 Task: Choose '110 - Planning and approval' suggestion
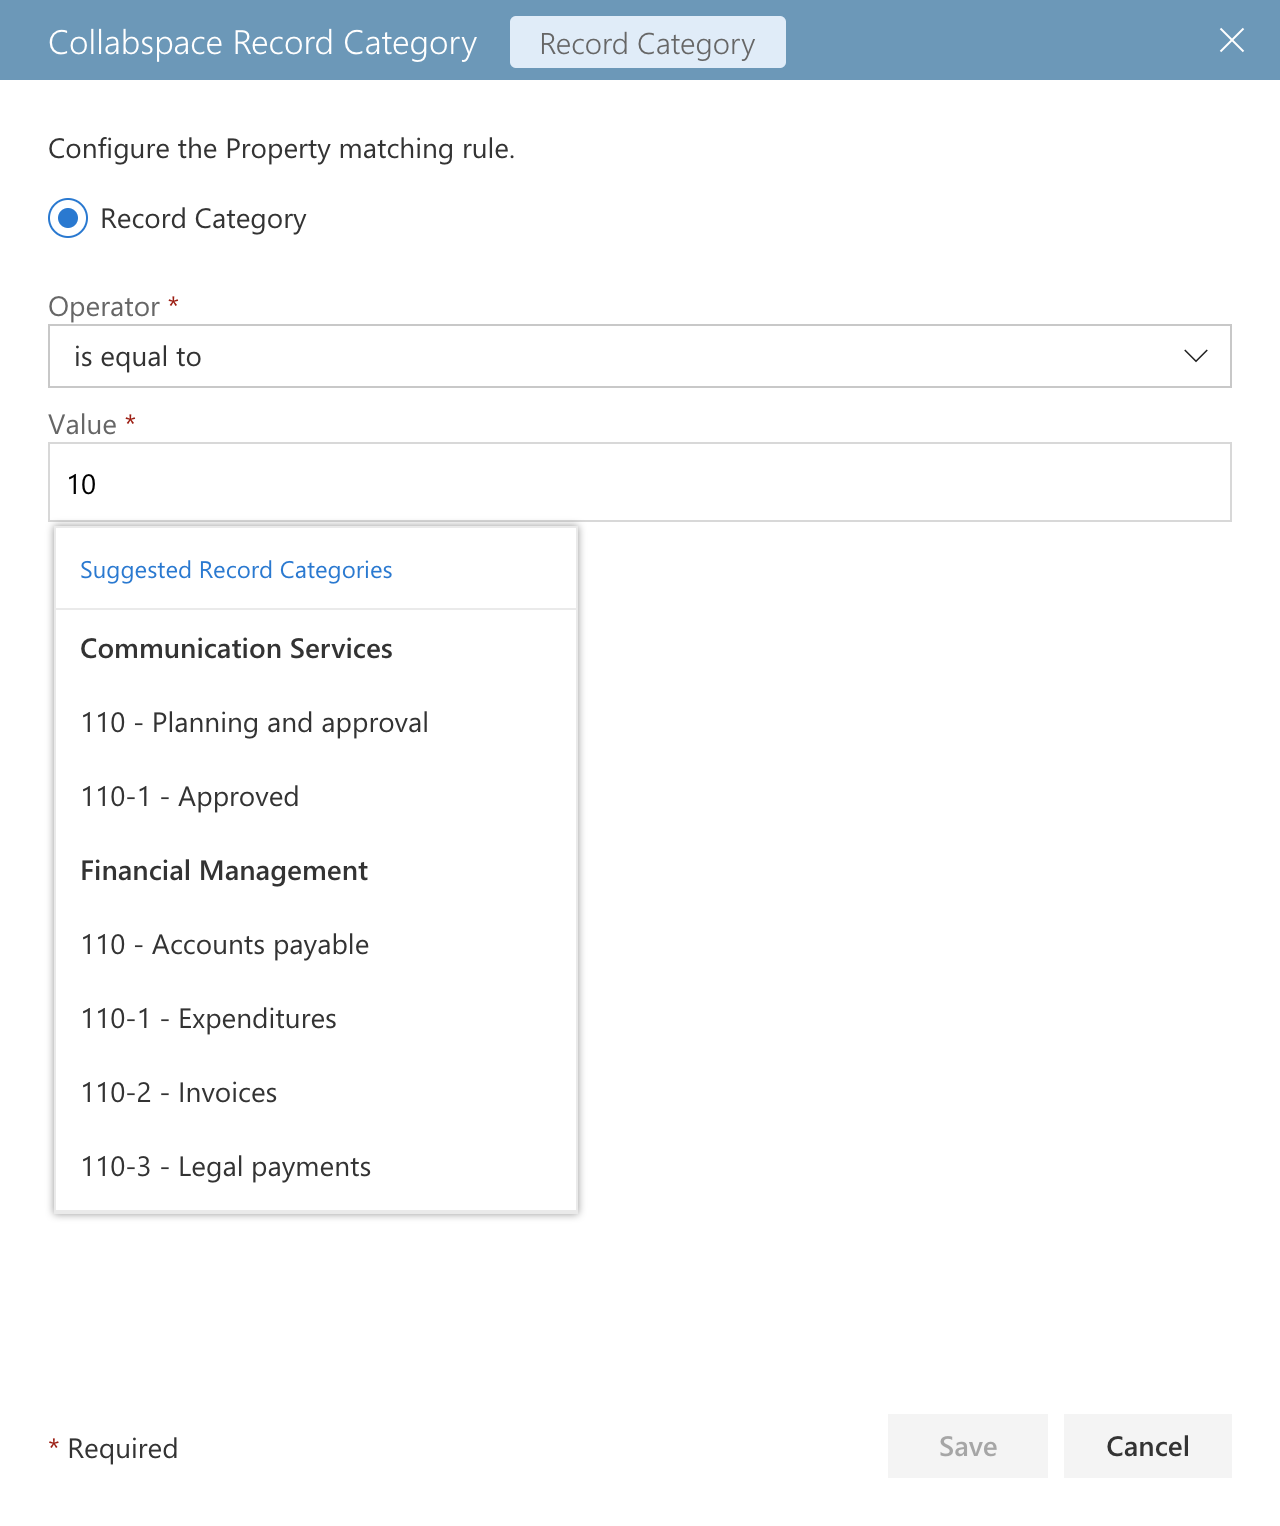click(x=316, y=722)
